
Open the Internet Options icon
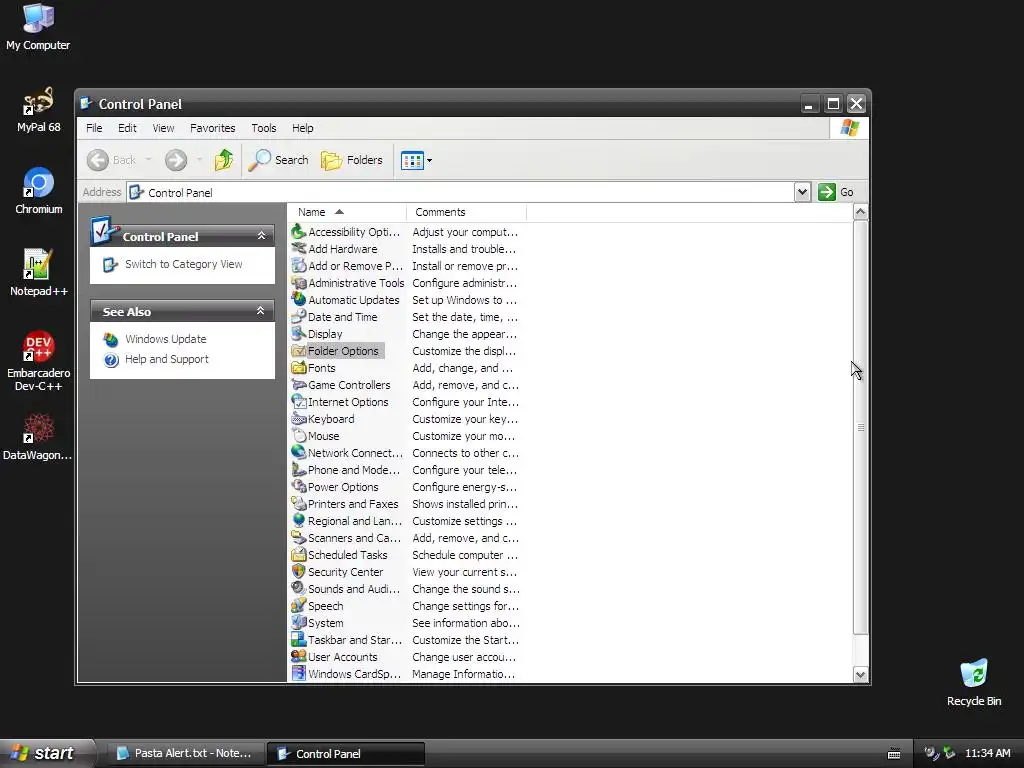[298, 402]
